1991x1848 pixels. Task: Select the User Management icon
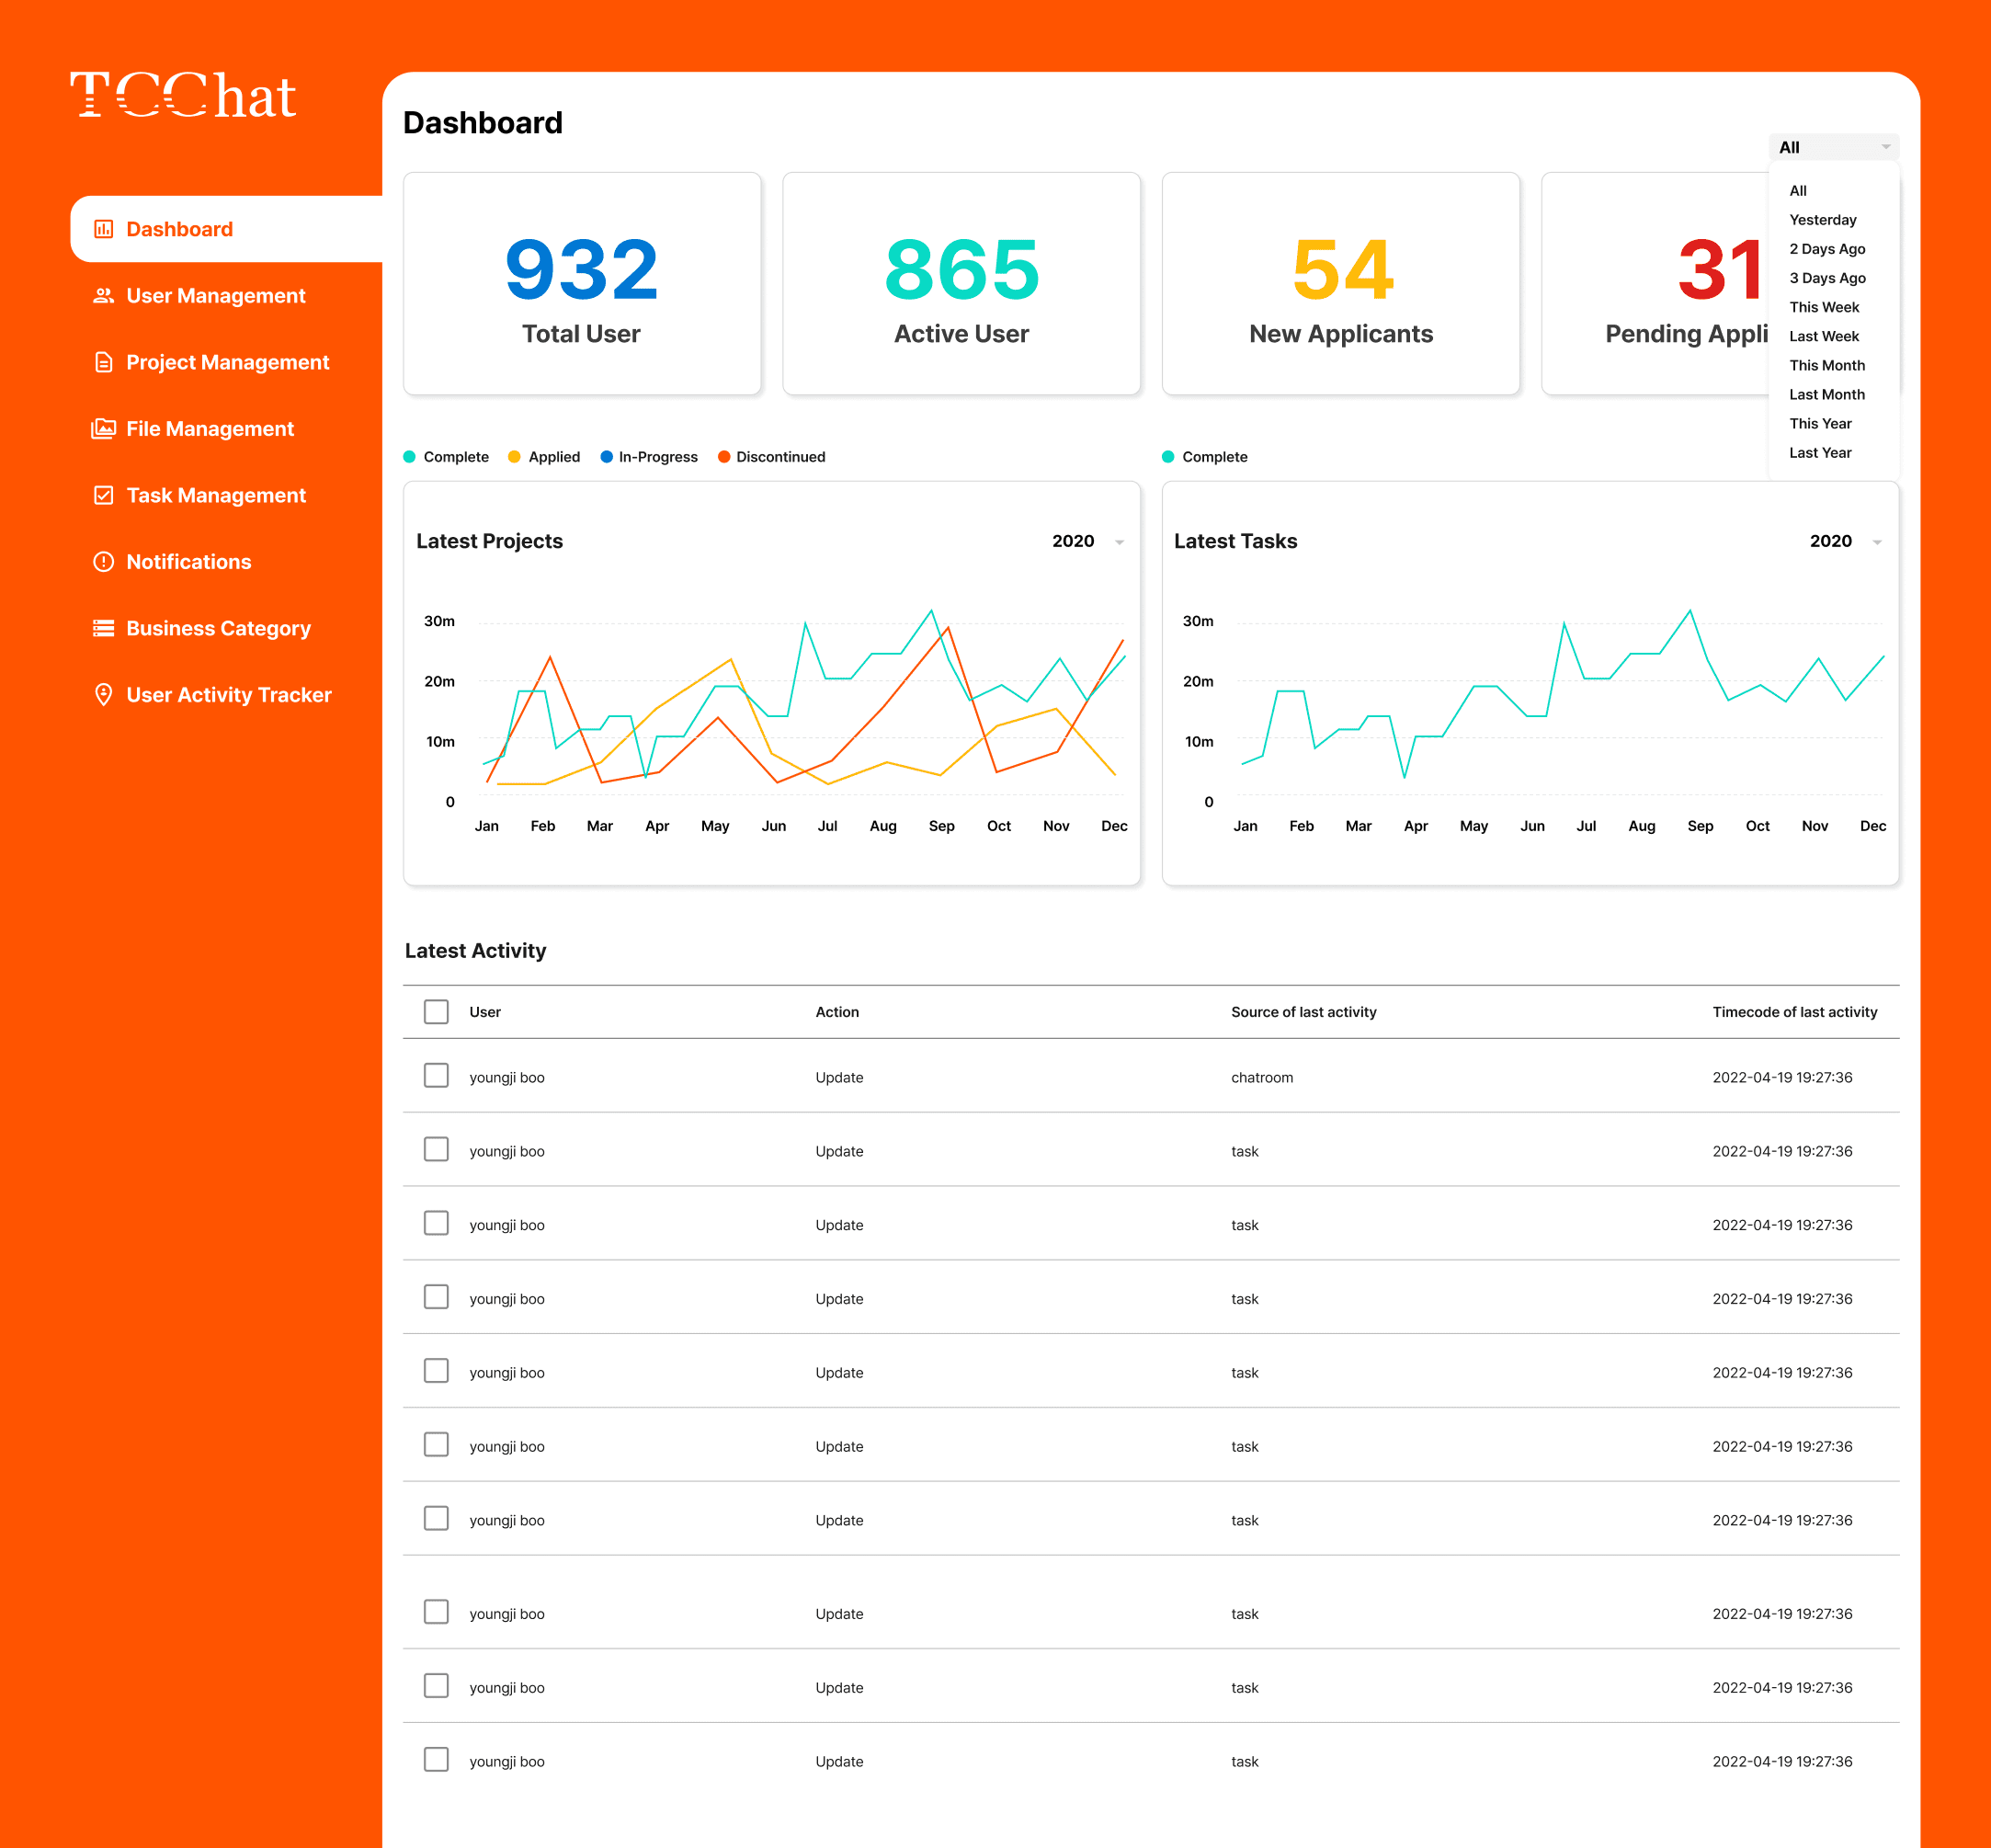[104, 295]
